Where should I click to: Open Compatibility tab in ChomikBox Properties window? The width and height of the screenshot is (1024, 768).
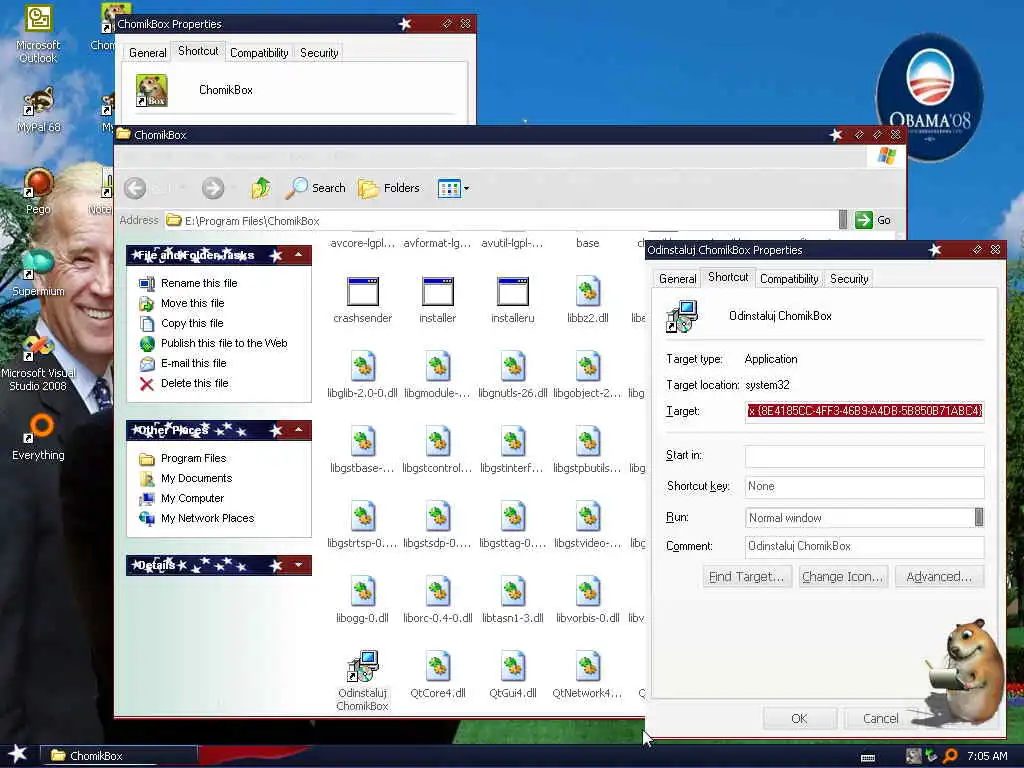[x=259, y=53]
